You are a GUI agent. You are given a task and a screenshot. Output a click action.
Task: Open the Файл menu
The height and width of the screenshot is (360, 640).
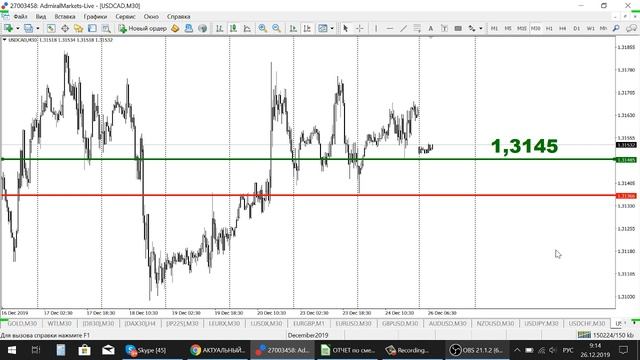20,16
